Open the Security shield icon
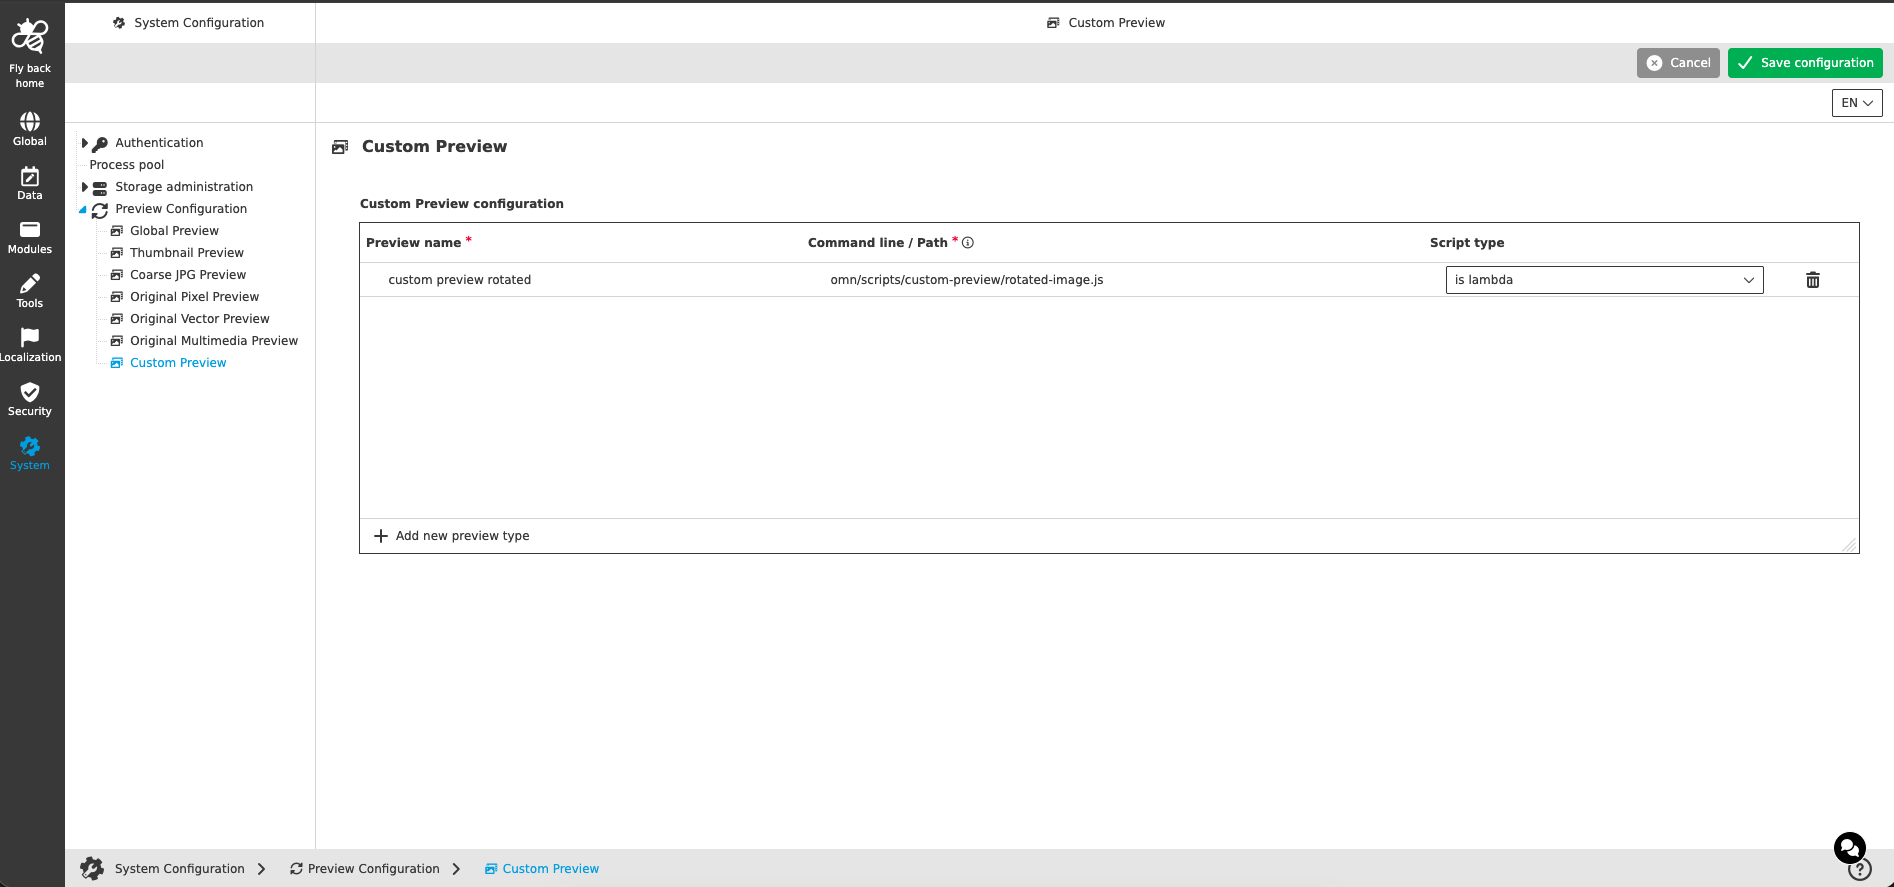Viewport: 1894px width, 887px height. (x=30, y=392)
